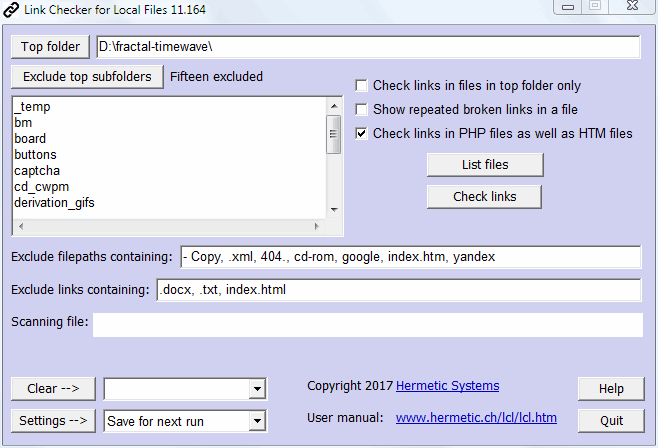Image resolution: width=658 pixels, height=448 pixels.
Task: Click the list's scroll up arrow
Action: 334,106
